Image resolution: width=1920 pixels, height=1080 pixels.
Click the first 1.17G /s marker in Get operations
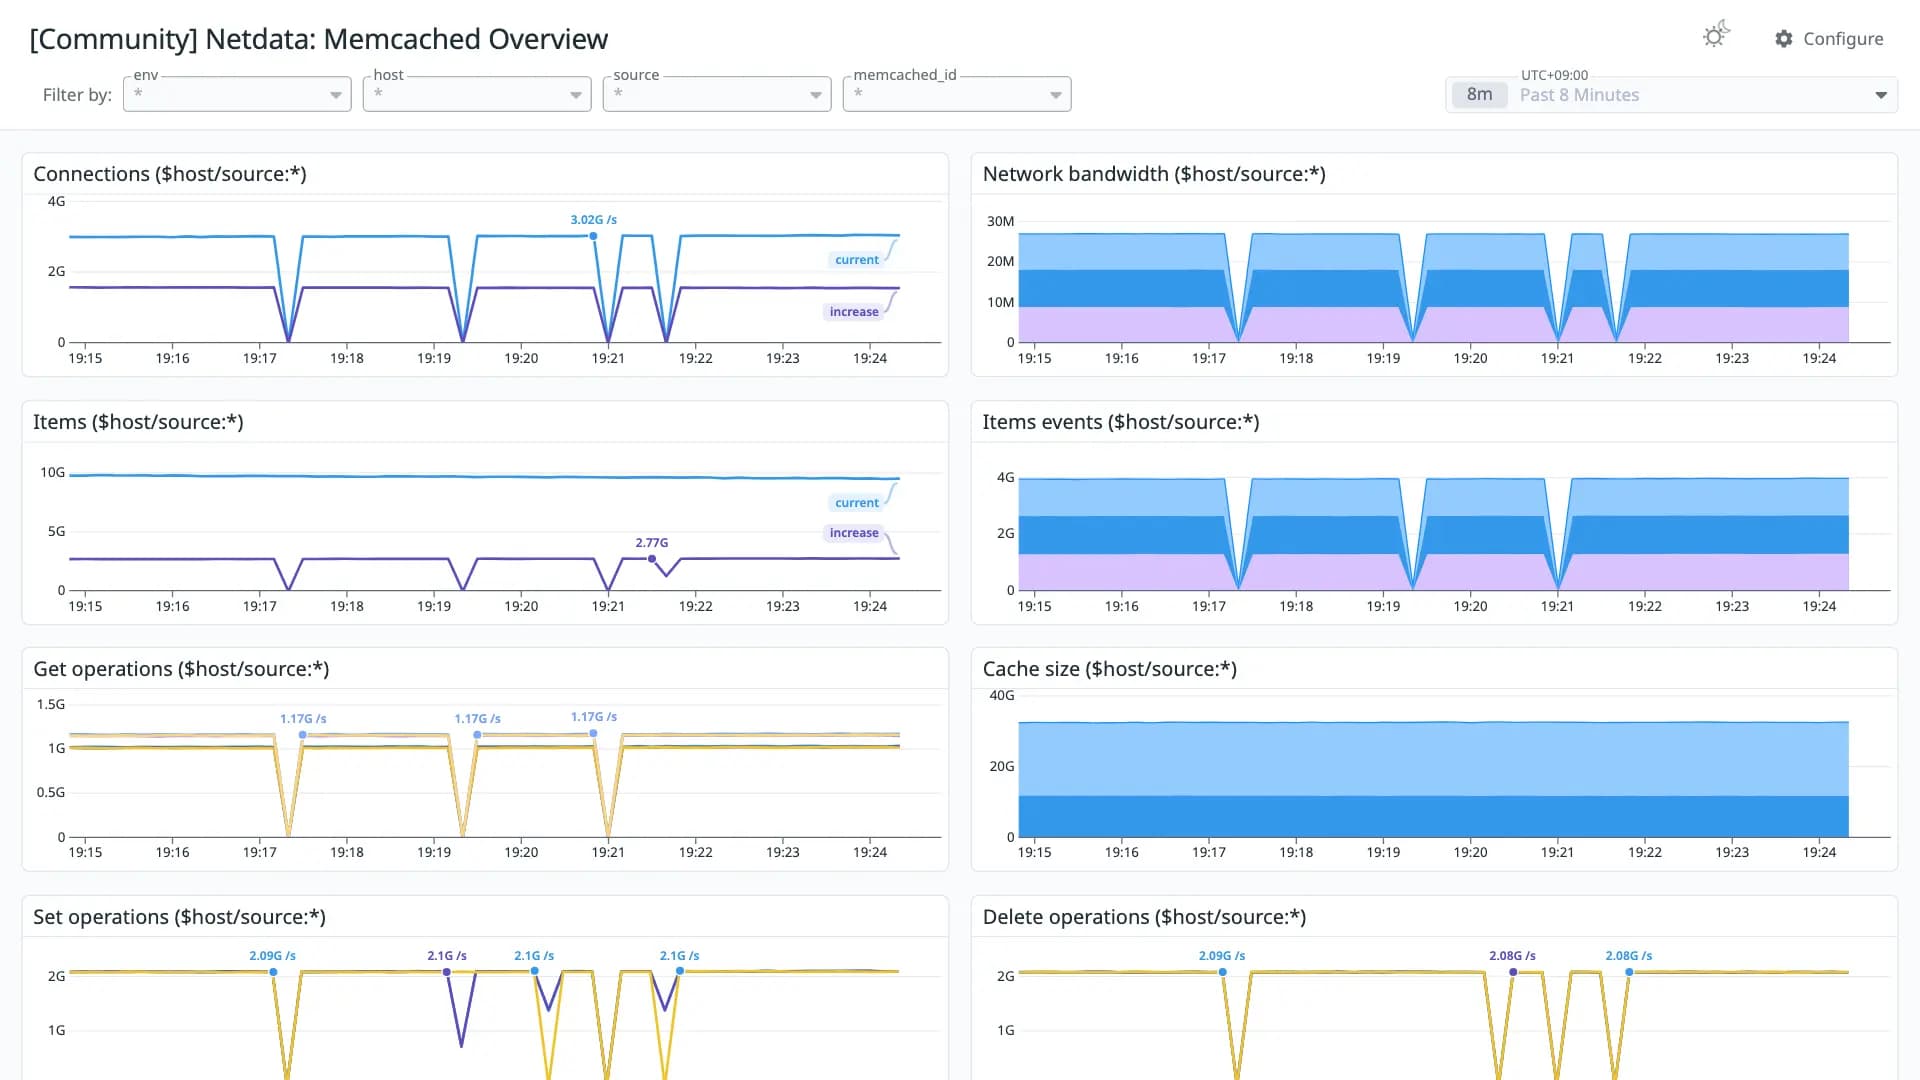[303, 735]
